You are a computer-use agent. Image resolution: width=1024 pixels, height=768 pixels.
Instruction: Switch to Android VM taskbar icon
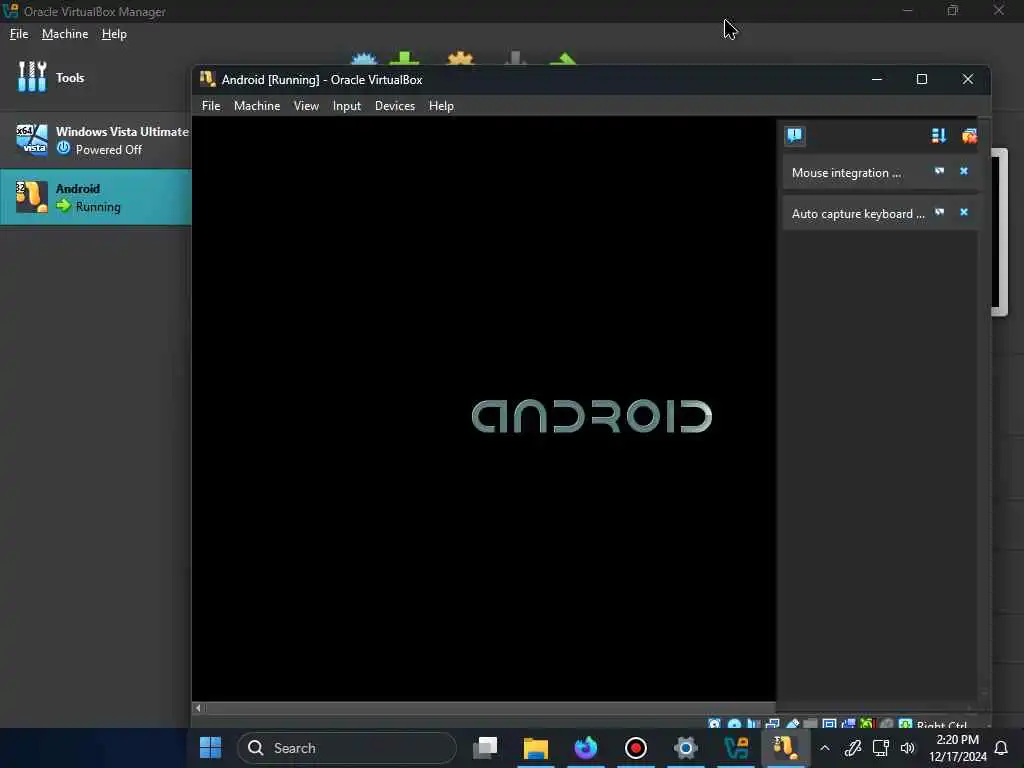pyautogui.click(x=786, y=748)
